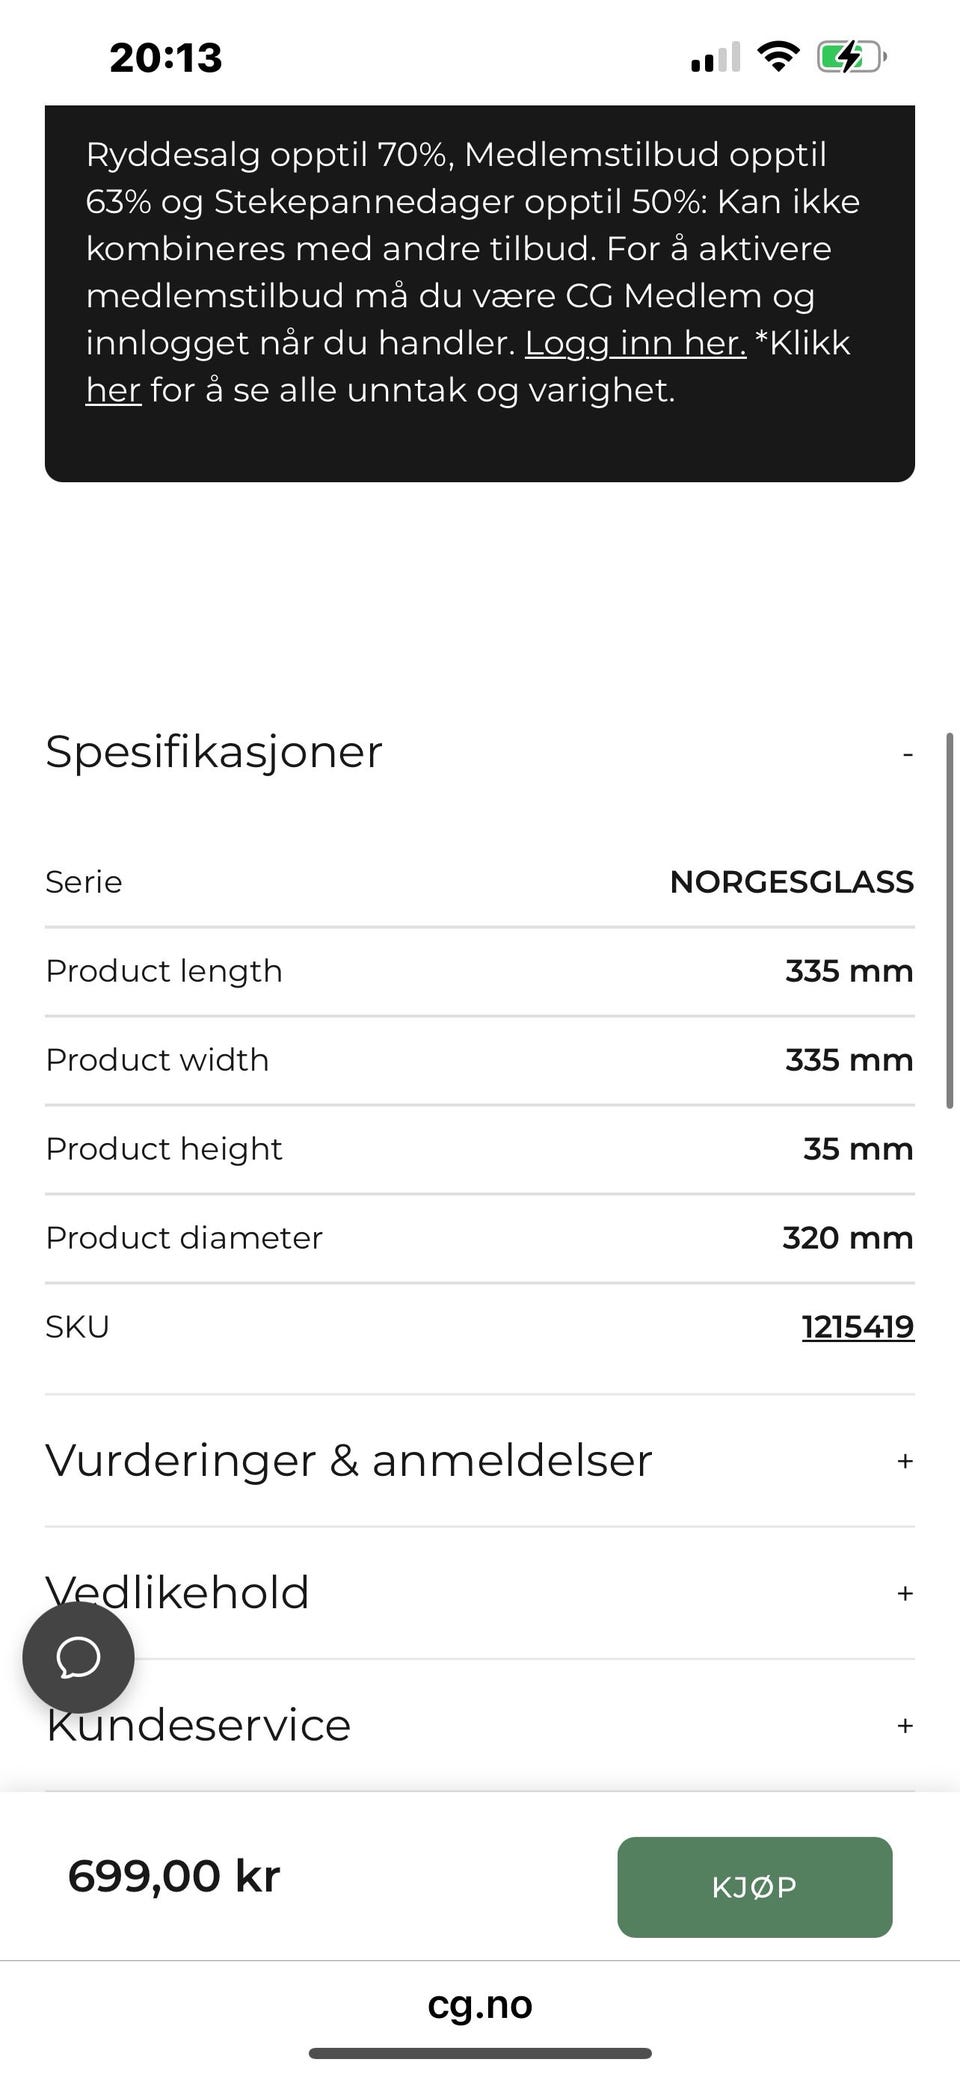Viewport: 960px width, 2077px height.
Task: Expand Vurderinger & anmeldelser with plus icon
Action: (x=905, y=1461)
